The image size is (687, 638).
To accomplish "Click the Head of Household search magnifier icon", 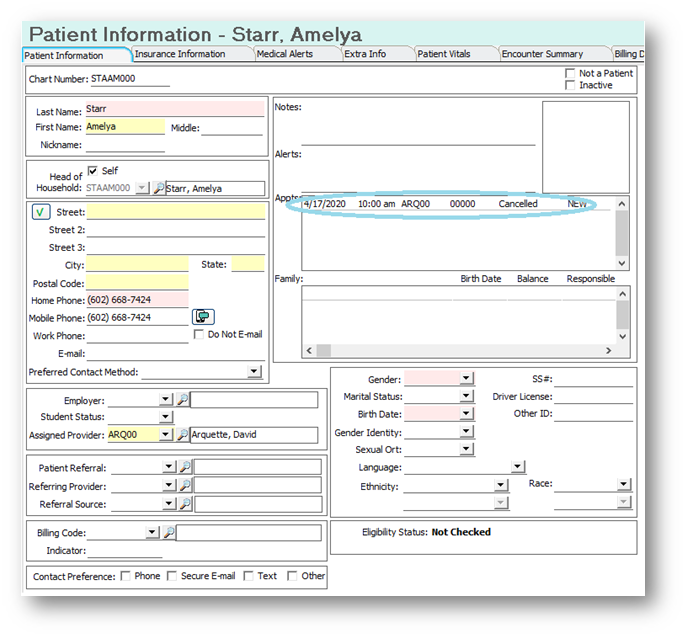I will (159, 188).
